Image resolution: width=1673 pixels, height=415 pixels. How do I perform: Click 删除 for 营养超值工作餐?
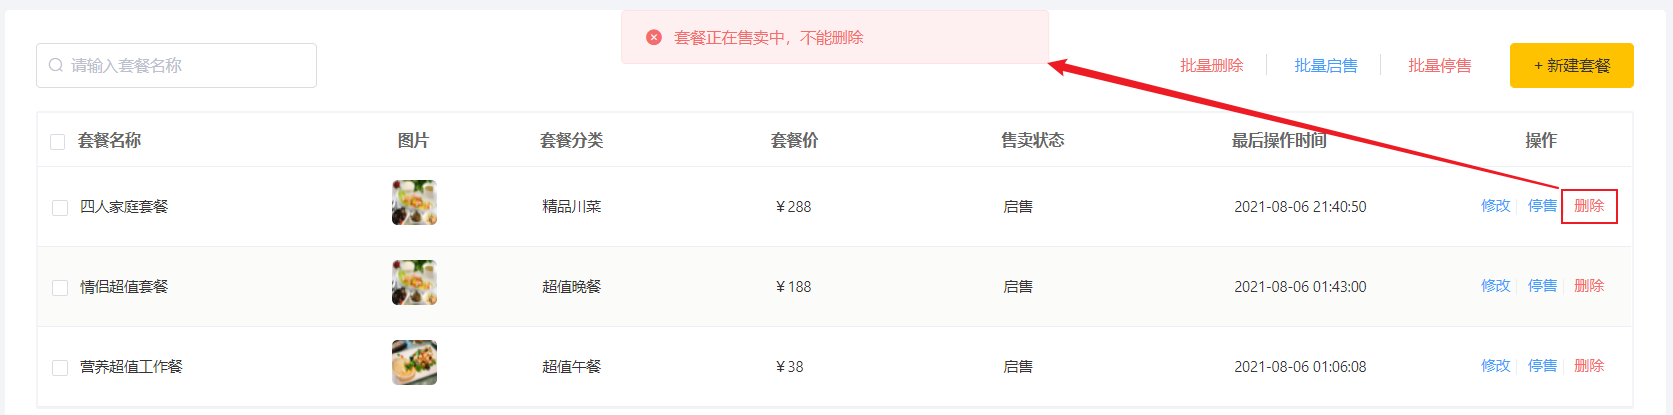click(1589, 365)
